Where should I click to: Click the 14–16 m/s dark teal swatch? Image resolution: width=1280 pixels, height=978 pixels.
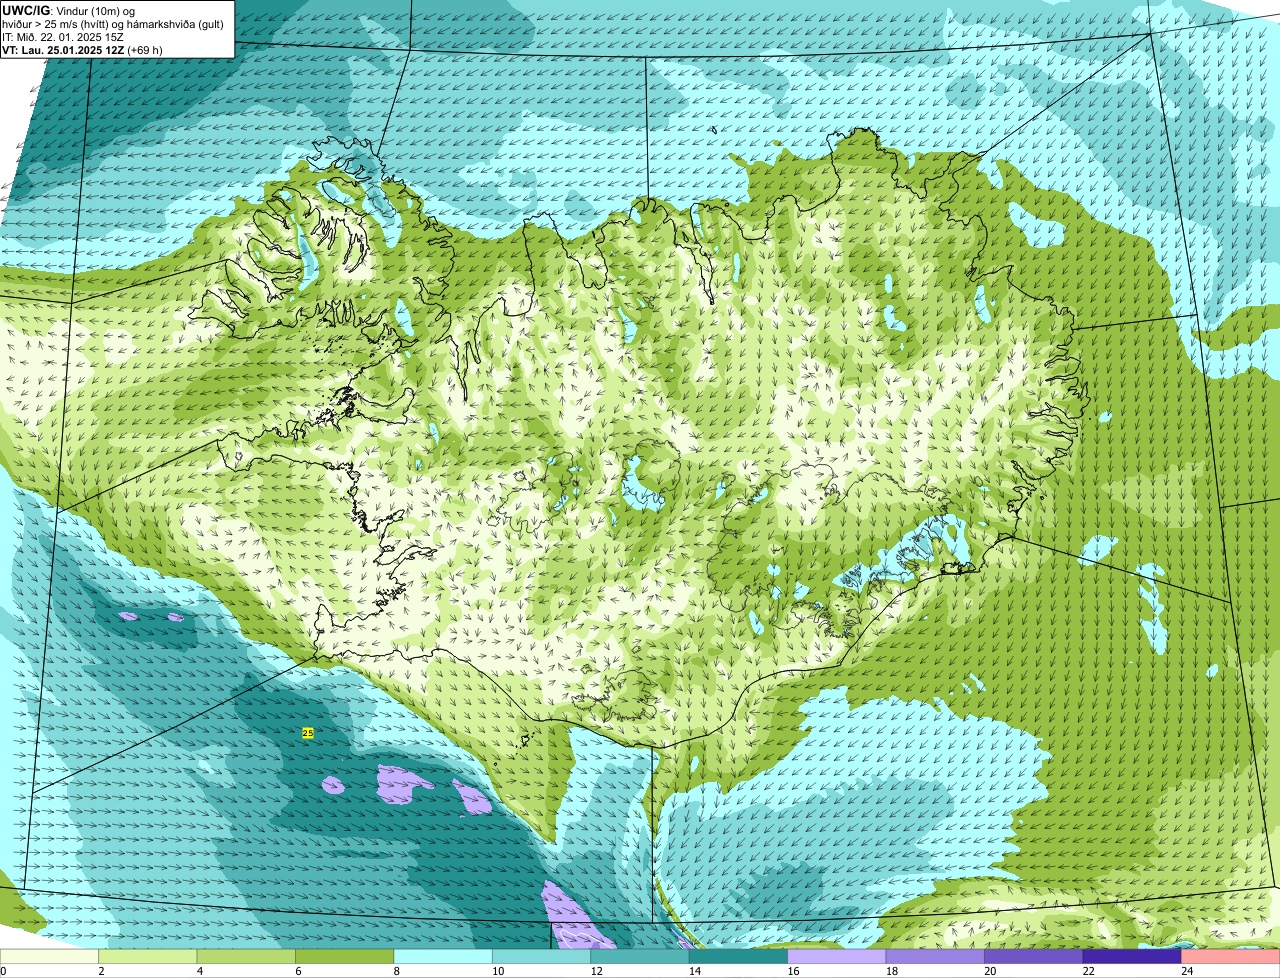click(739, 957)
